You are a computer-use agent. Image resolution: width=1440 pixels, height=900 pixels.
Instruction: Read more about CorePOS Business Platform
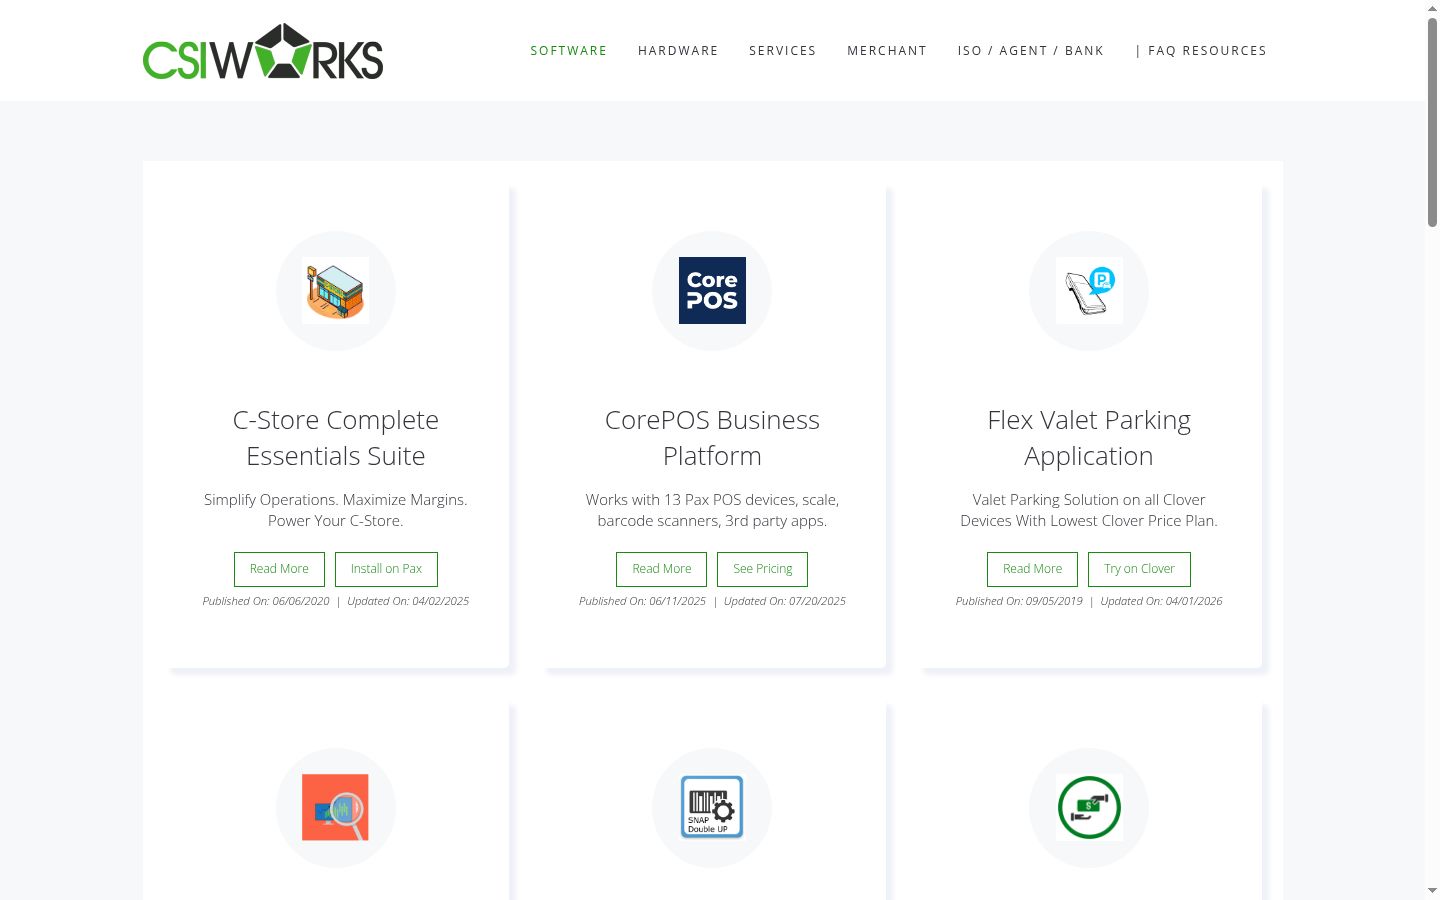[x=661, y=569]
